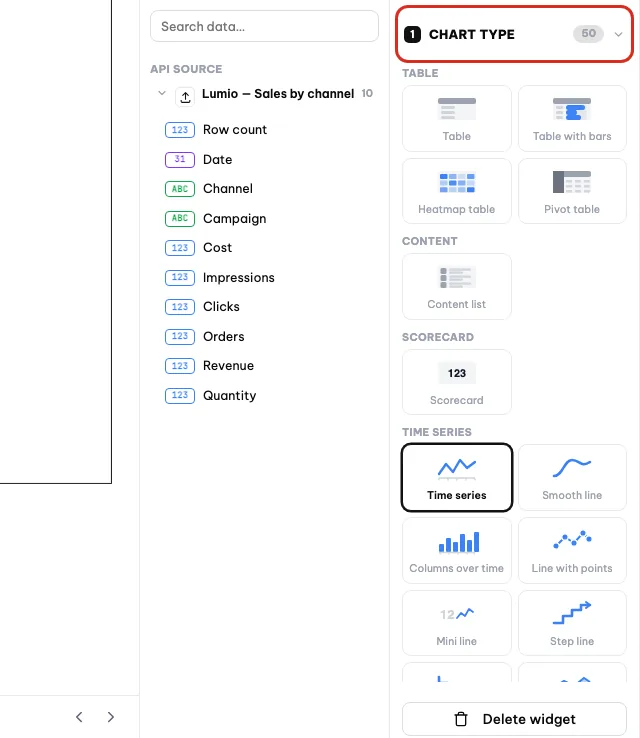Select the Clicks field

point(221,306)
